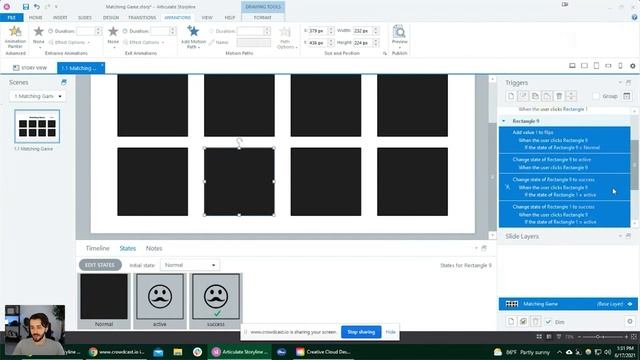Image resolution: width=640 pixels, height=360 pixels.
Task: Switch to Story View layout in the status bar
Action: pyautogui.click(x=539, y=337)
